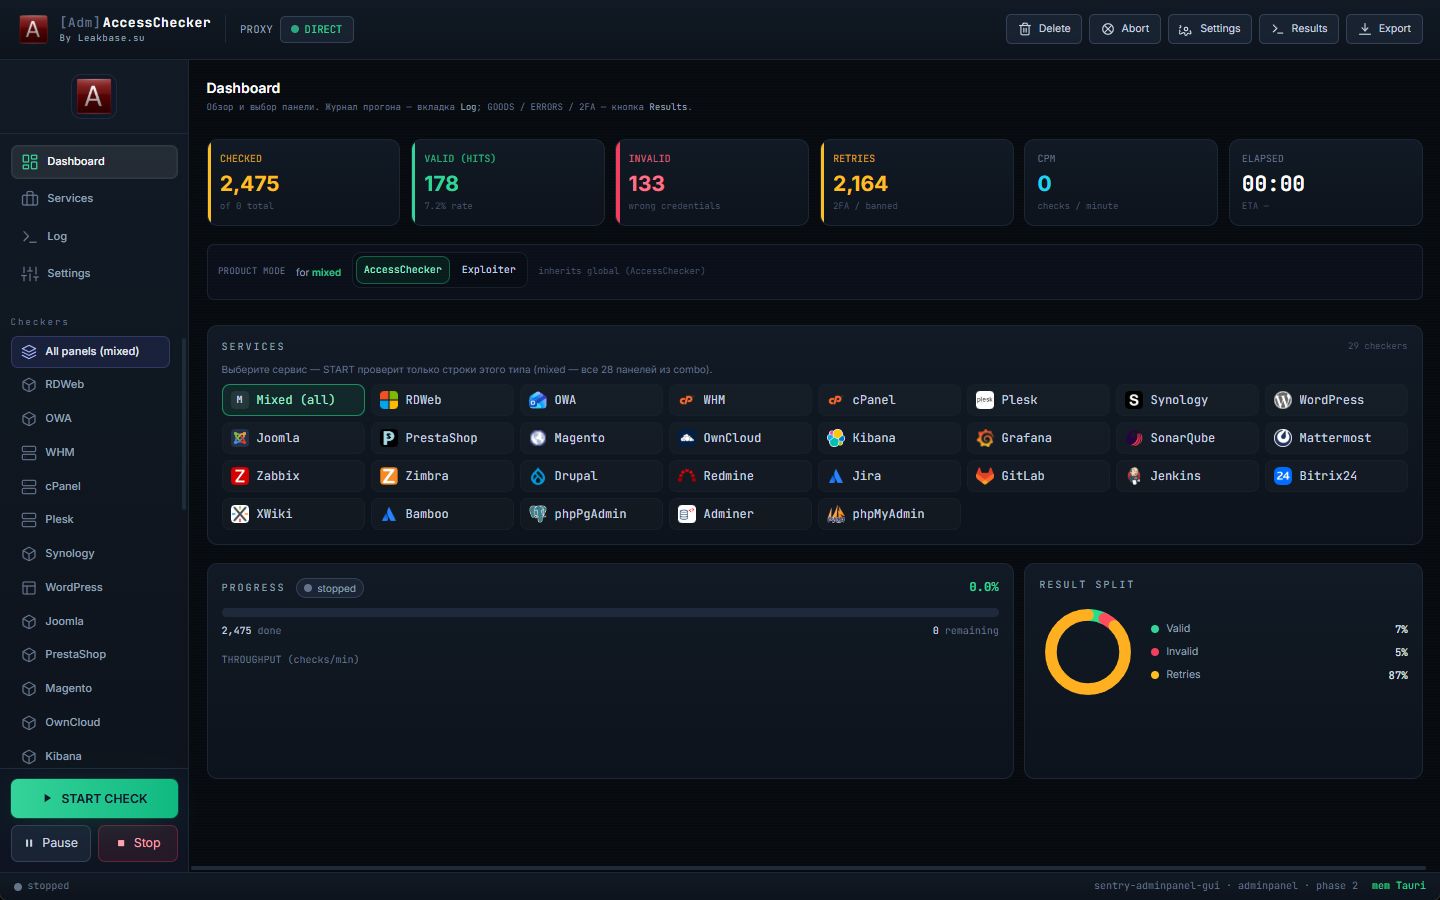
Task: Select the Jira service tile
Action: pyautogui.click(x=889, y=476)
